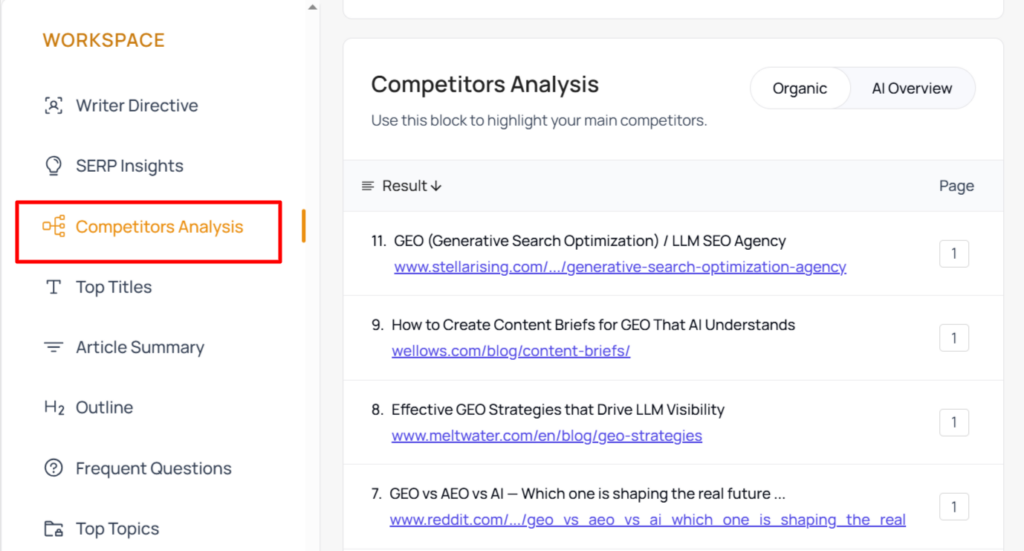
Task: Click the Writer Directive icon
Action: click(54, 105)
